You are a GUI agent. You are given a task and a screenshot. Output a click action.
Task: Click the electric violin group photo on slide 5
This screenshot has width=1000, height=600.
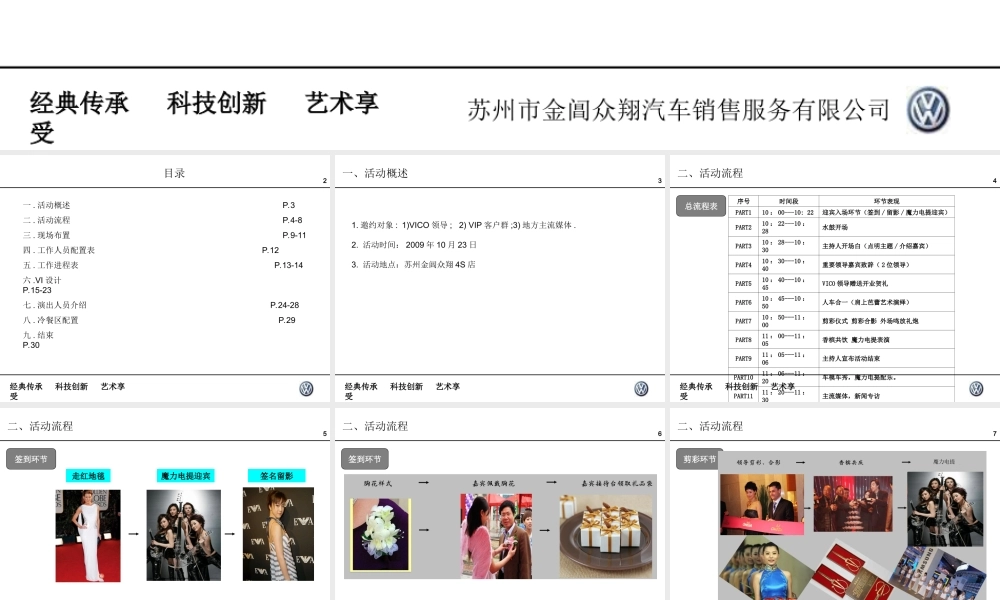coord(184,535)
